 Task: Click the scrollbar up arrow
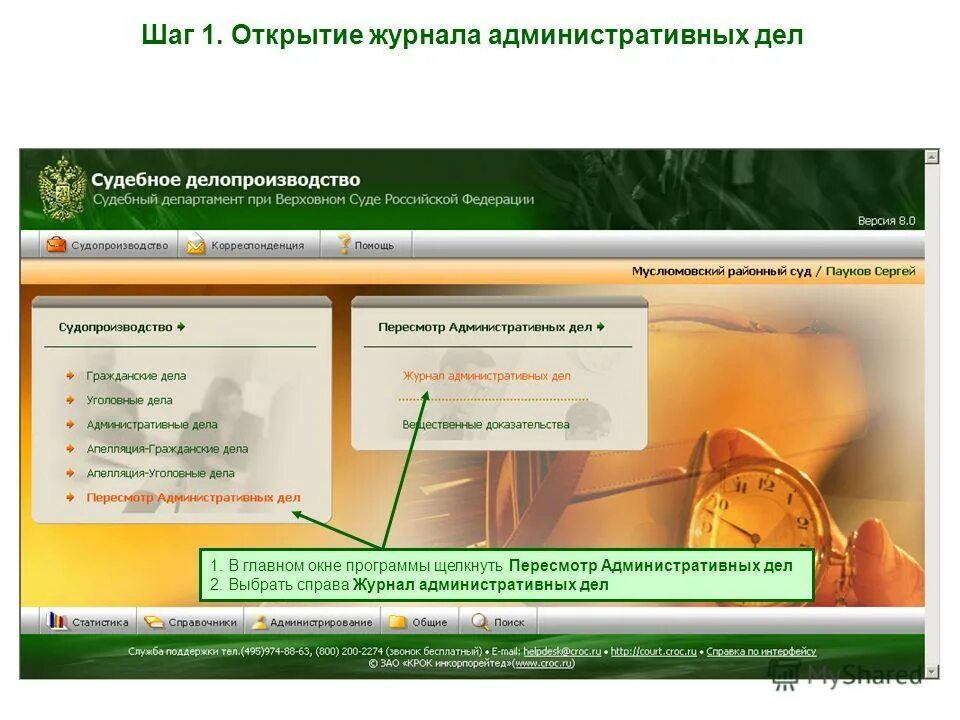click(x=933, y=158)
